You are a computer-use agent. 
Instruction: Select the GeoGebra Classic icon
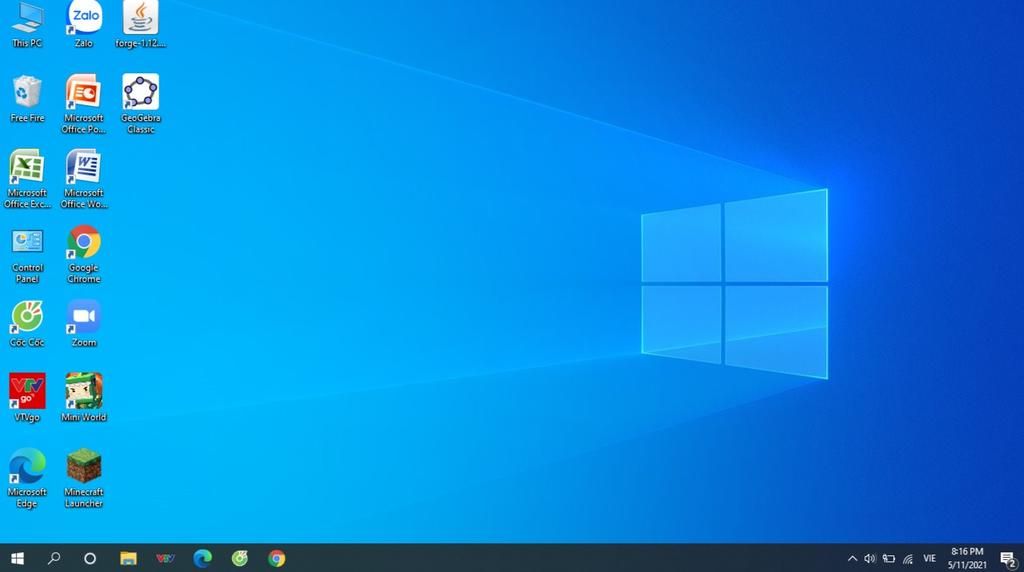pos(140,104)
